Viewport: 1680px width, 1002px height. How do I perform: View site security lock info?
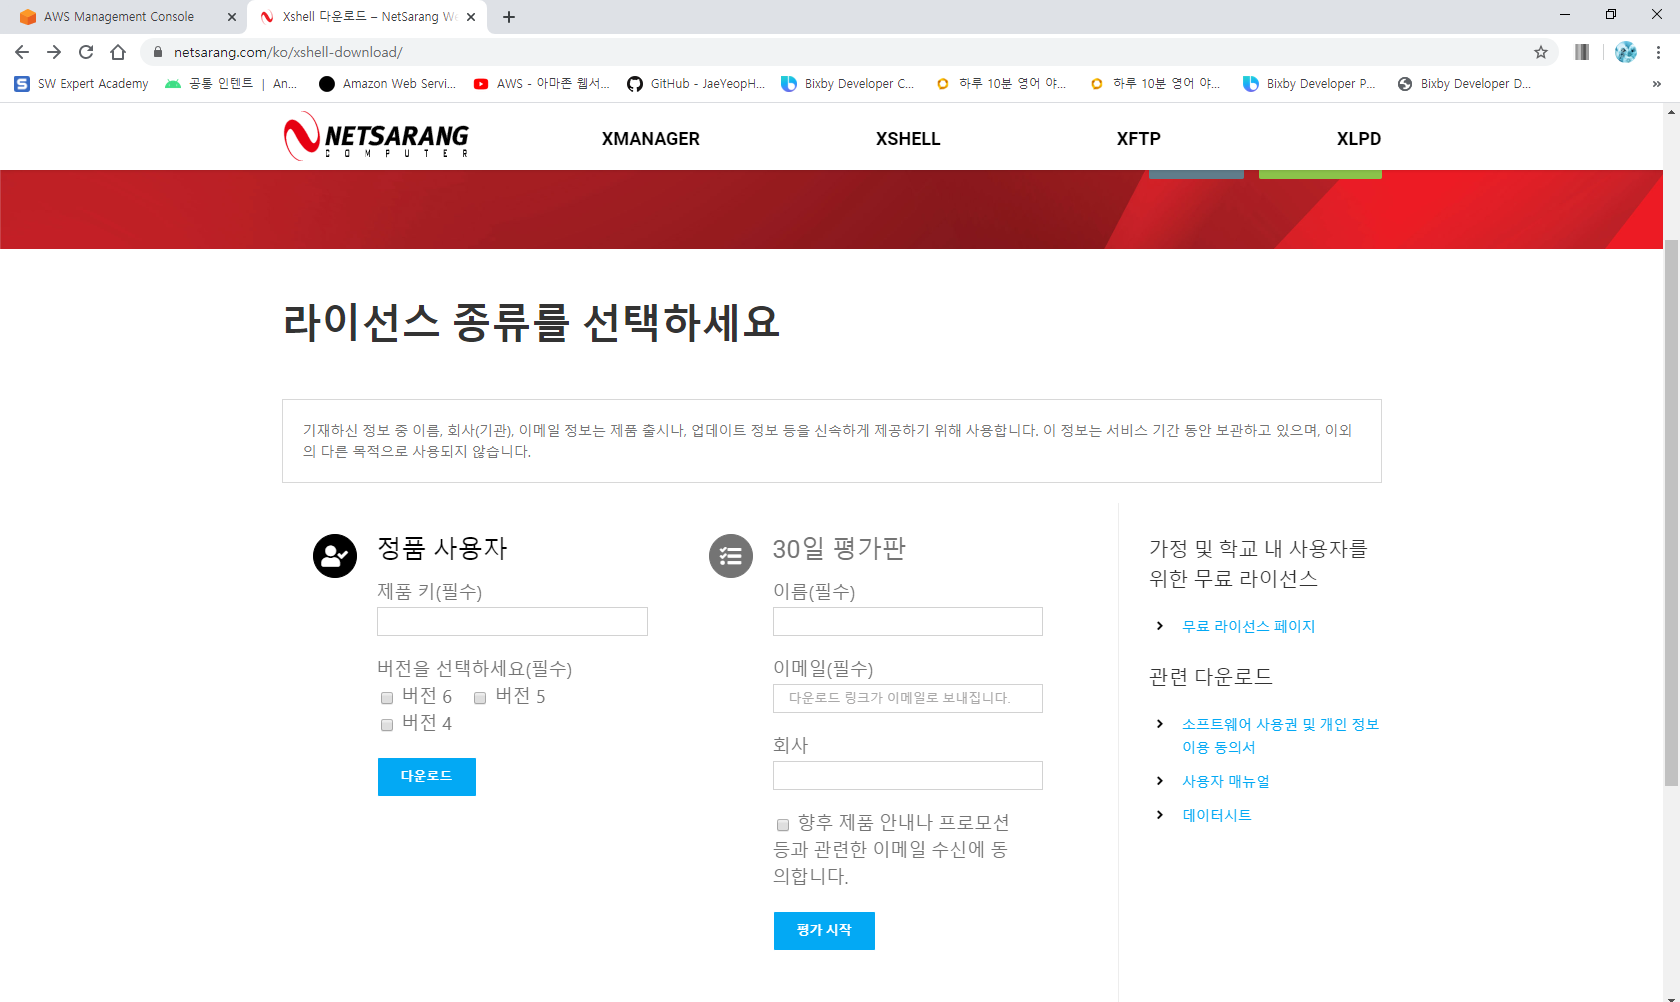point(157,52)
